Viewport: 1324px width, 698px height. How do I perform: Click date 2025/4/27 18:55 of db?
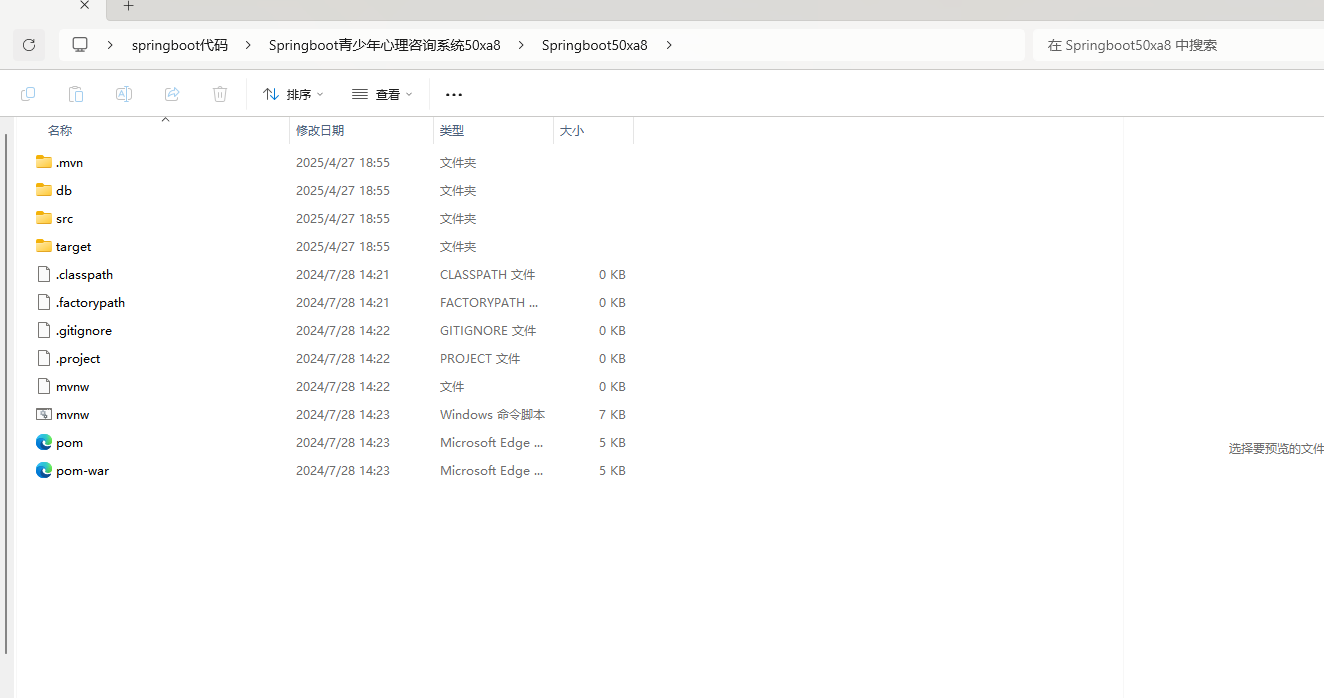(x=343, y=191)
